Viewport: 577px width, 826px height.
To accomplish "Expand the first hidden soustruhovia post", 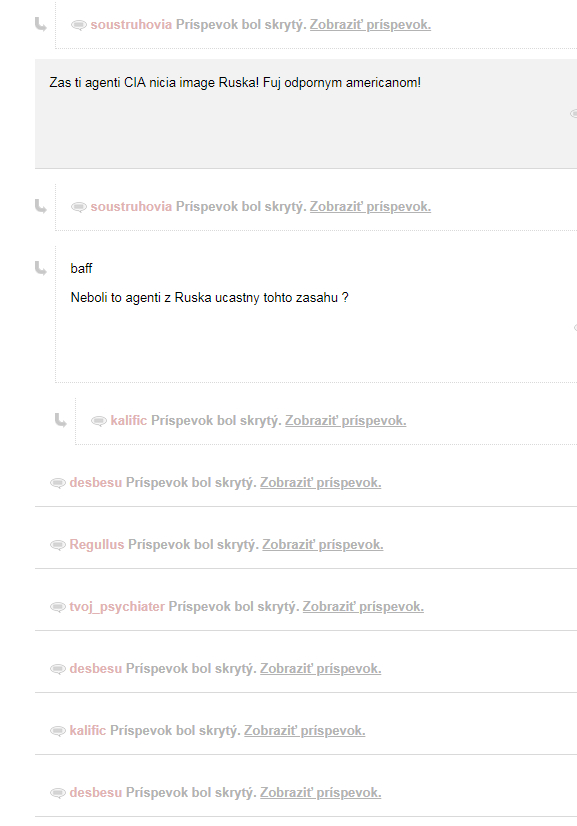I will (x=370, y=24).
